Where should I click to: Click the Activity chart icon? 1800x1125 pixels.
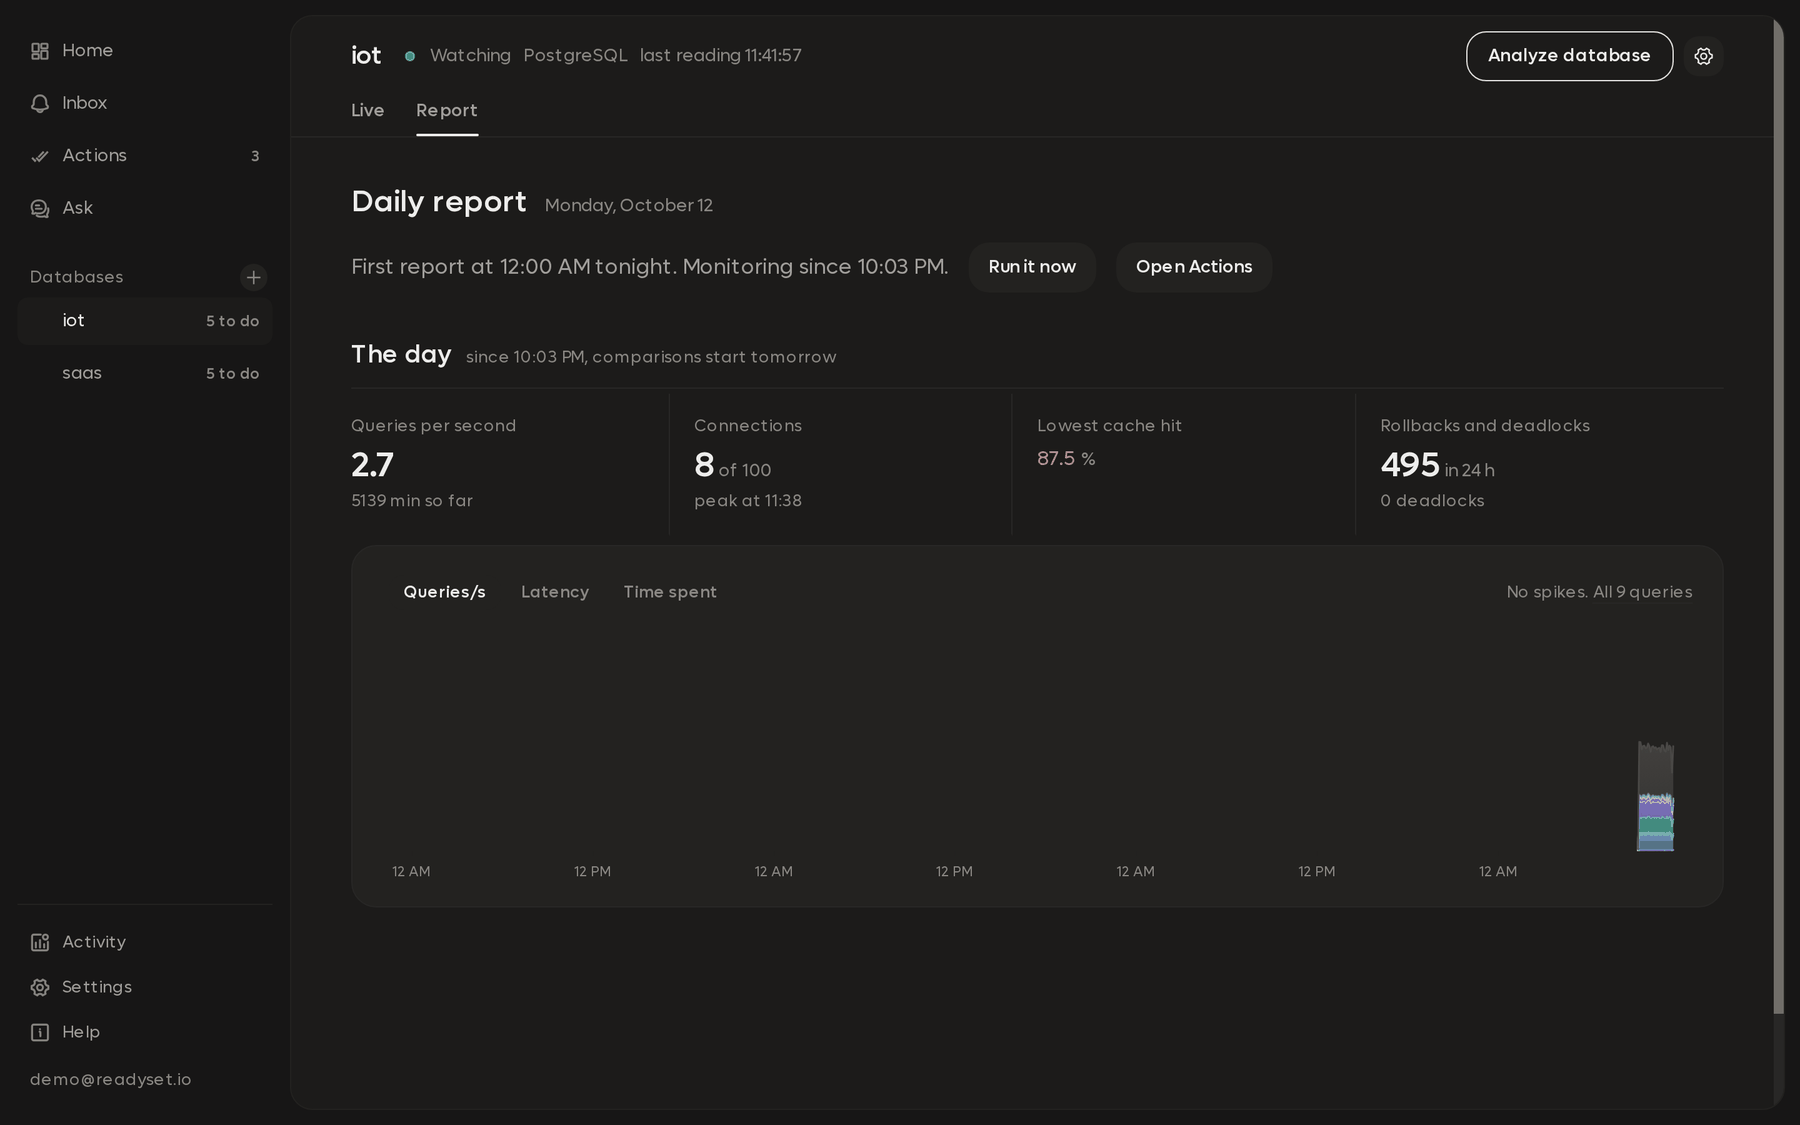pyautogui.click(x=40, y=942)
